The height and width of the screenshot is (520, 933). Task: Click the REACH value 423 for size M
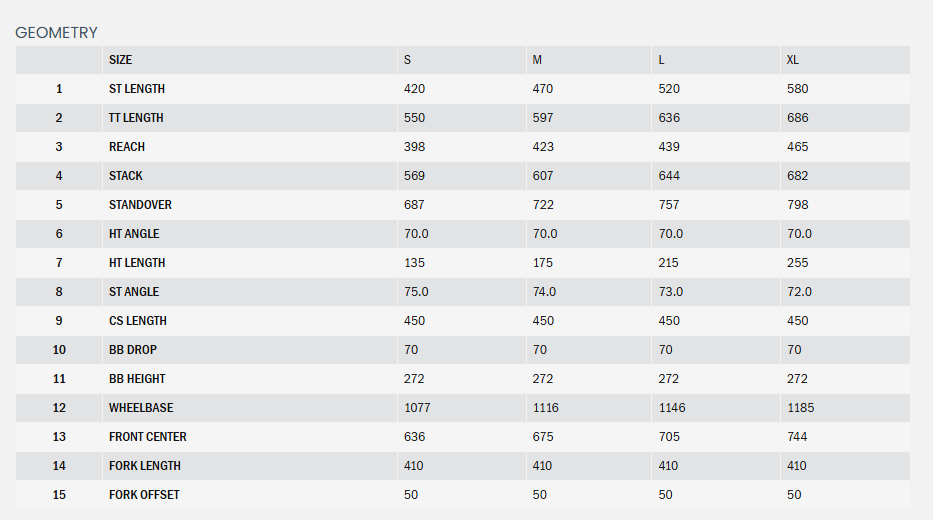[x=543, y=147]
